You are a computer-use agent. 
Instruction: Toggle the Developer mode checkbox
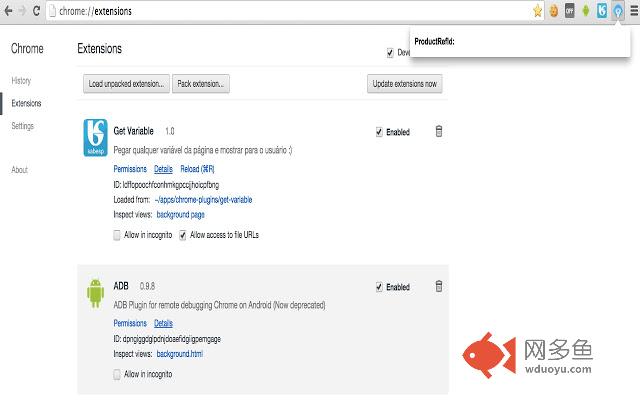tap(390, 53)
